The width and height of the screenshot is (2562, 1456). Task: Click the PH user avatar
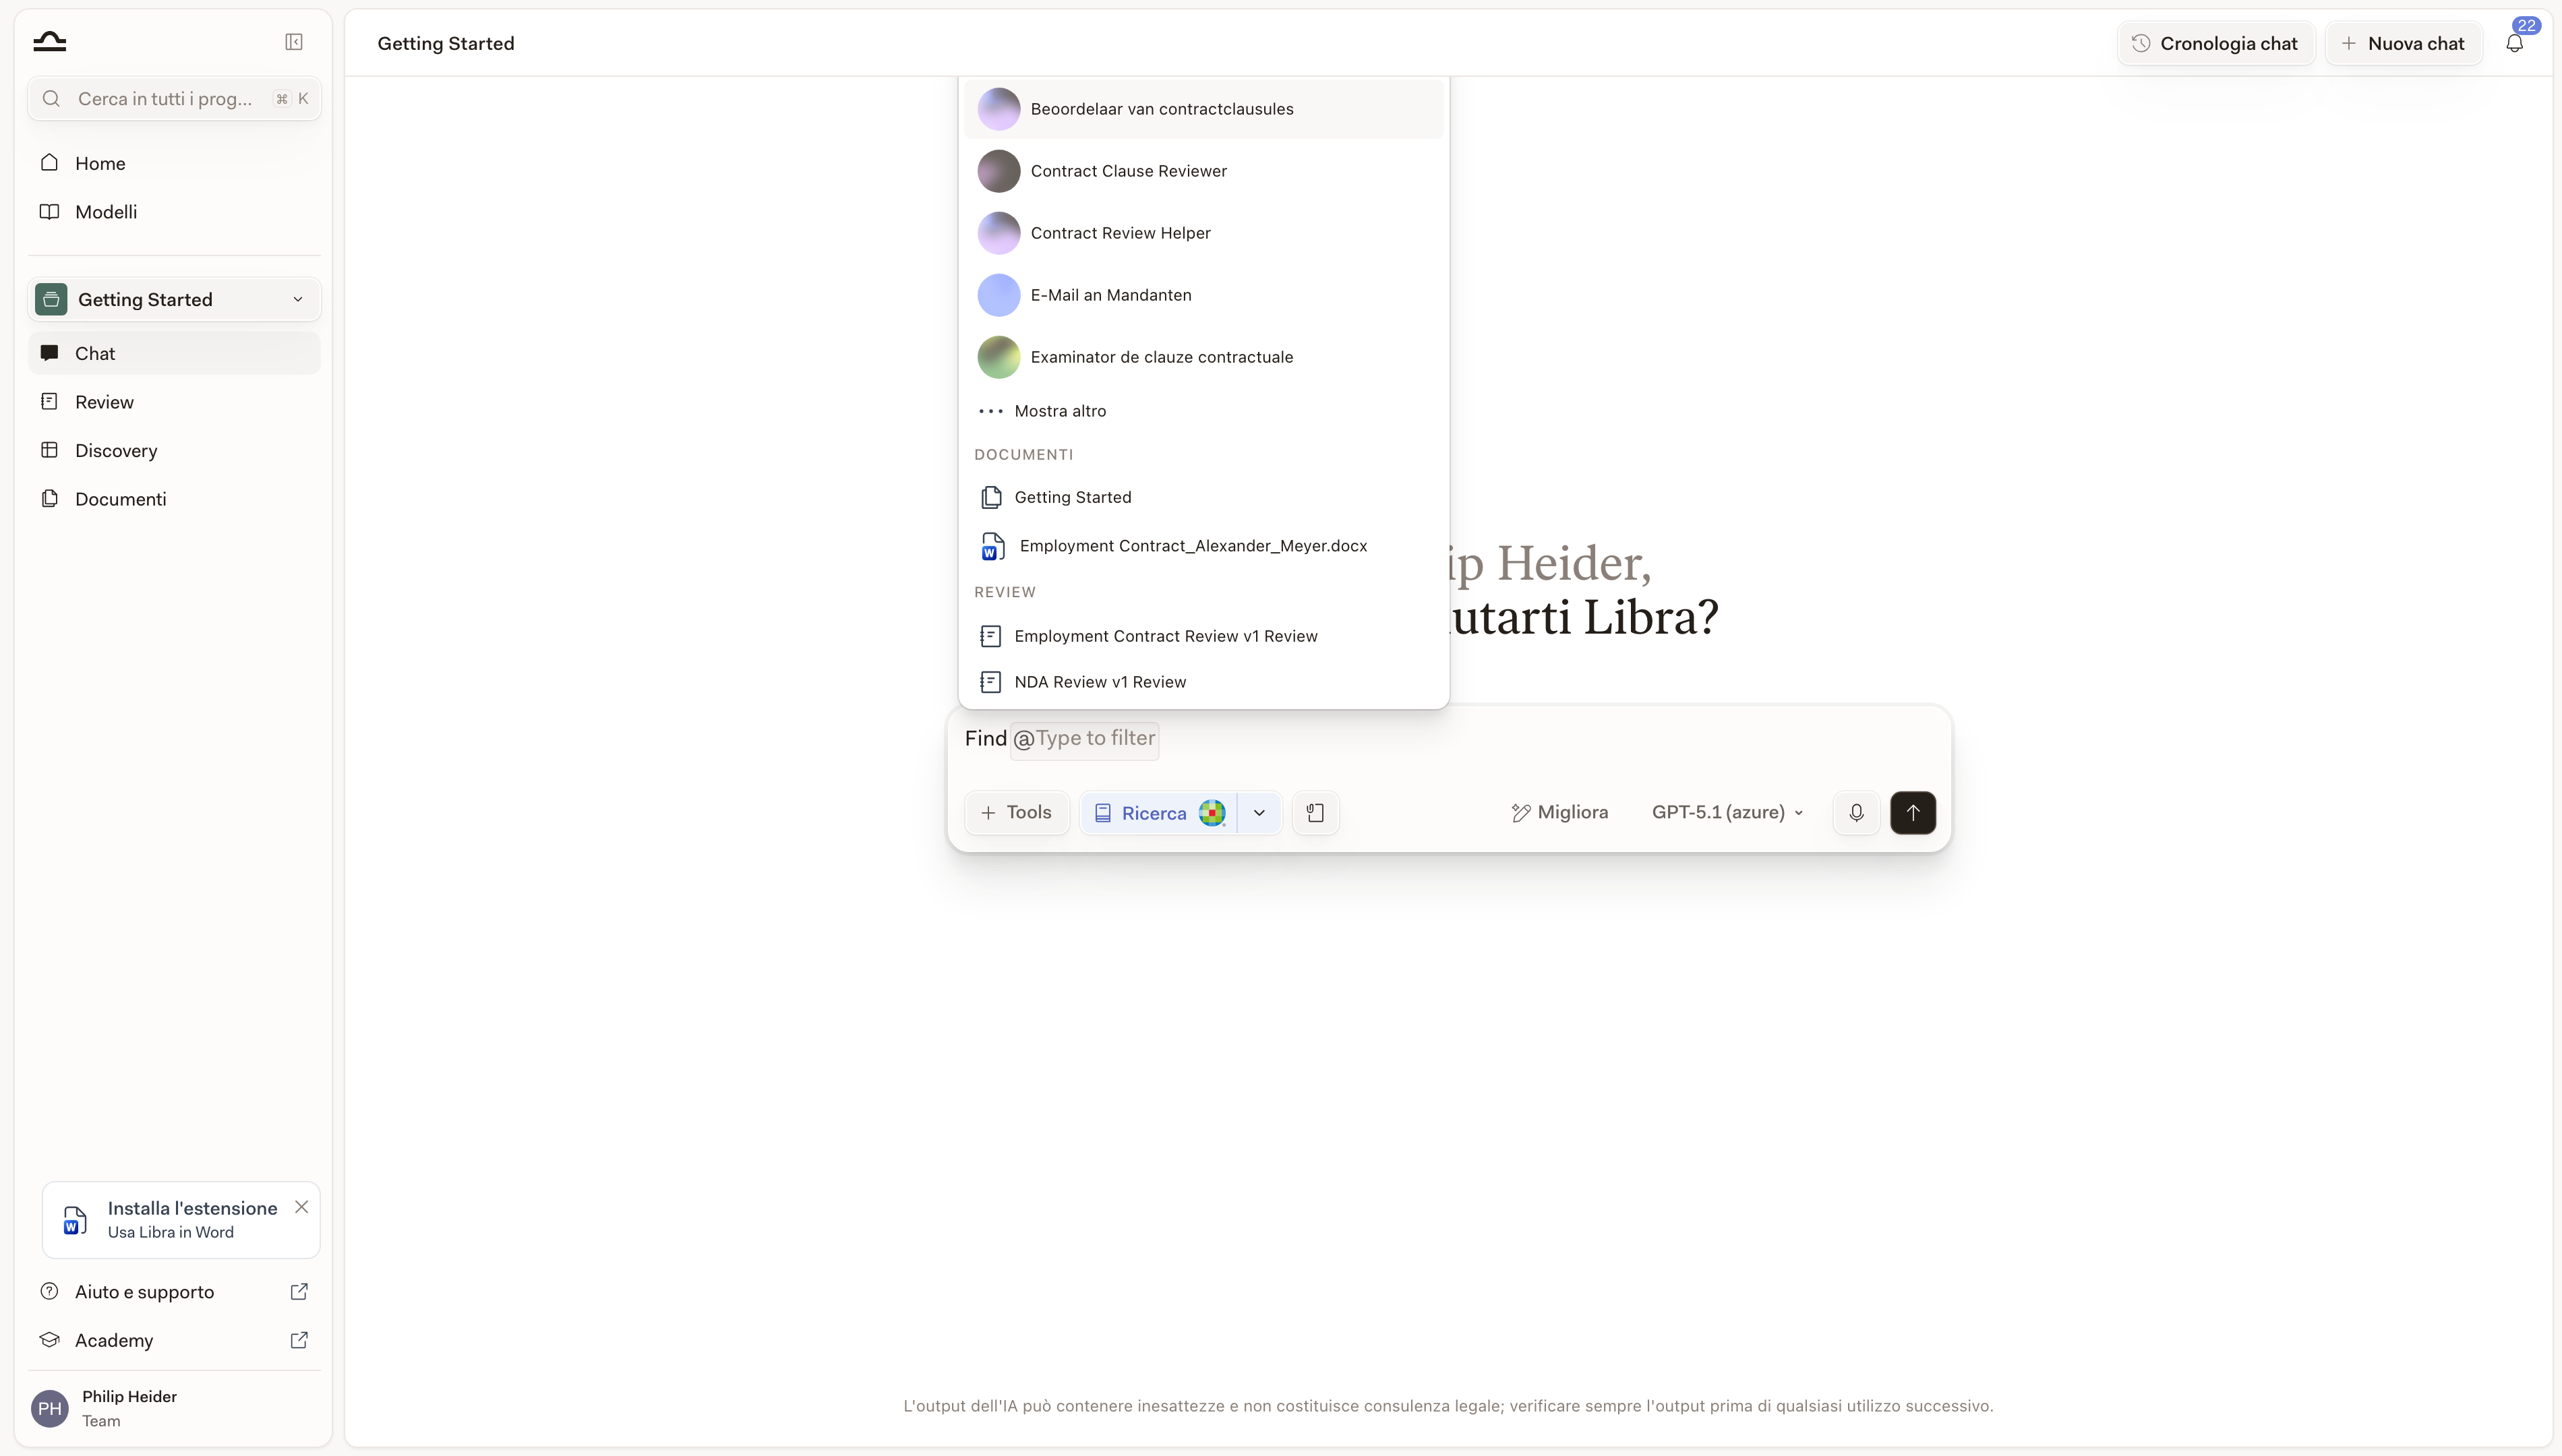(50, 1408)
